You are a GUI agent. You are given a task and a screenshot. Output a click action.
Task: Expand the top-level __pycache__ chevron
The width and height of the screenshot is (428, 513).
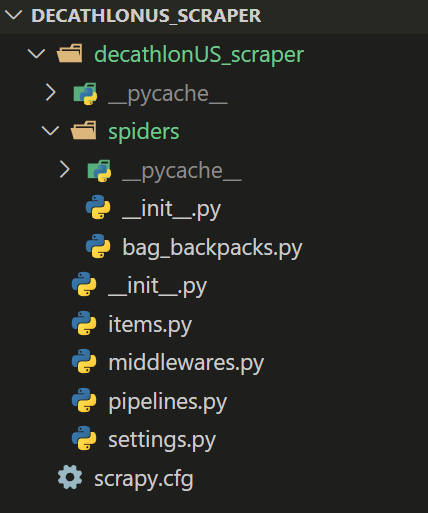tap(51, 93)
